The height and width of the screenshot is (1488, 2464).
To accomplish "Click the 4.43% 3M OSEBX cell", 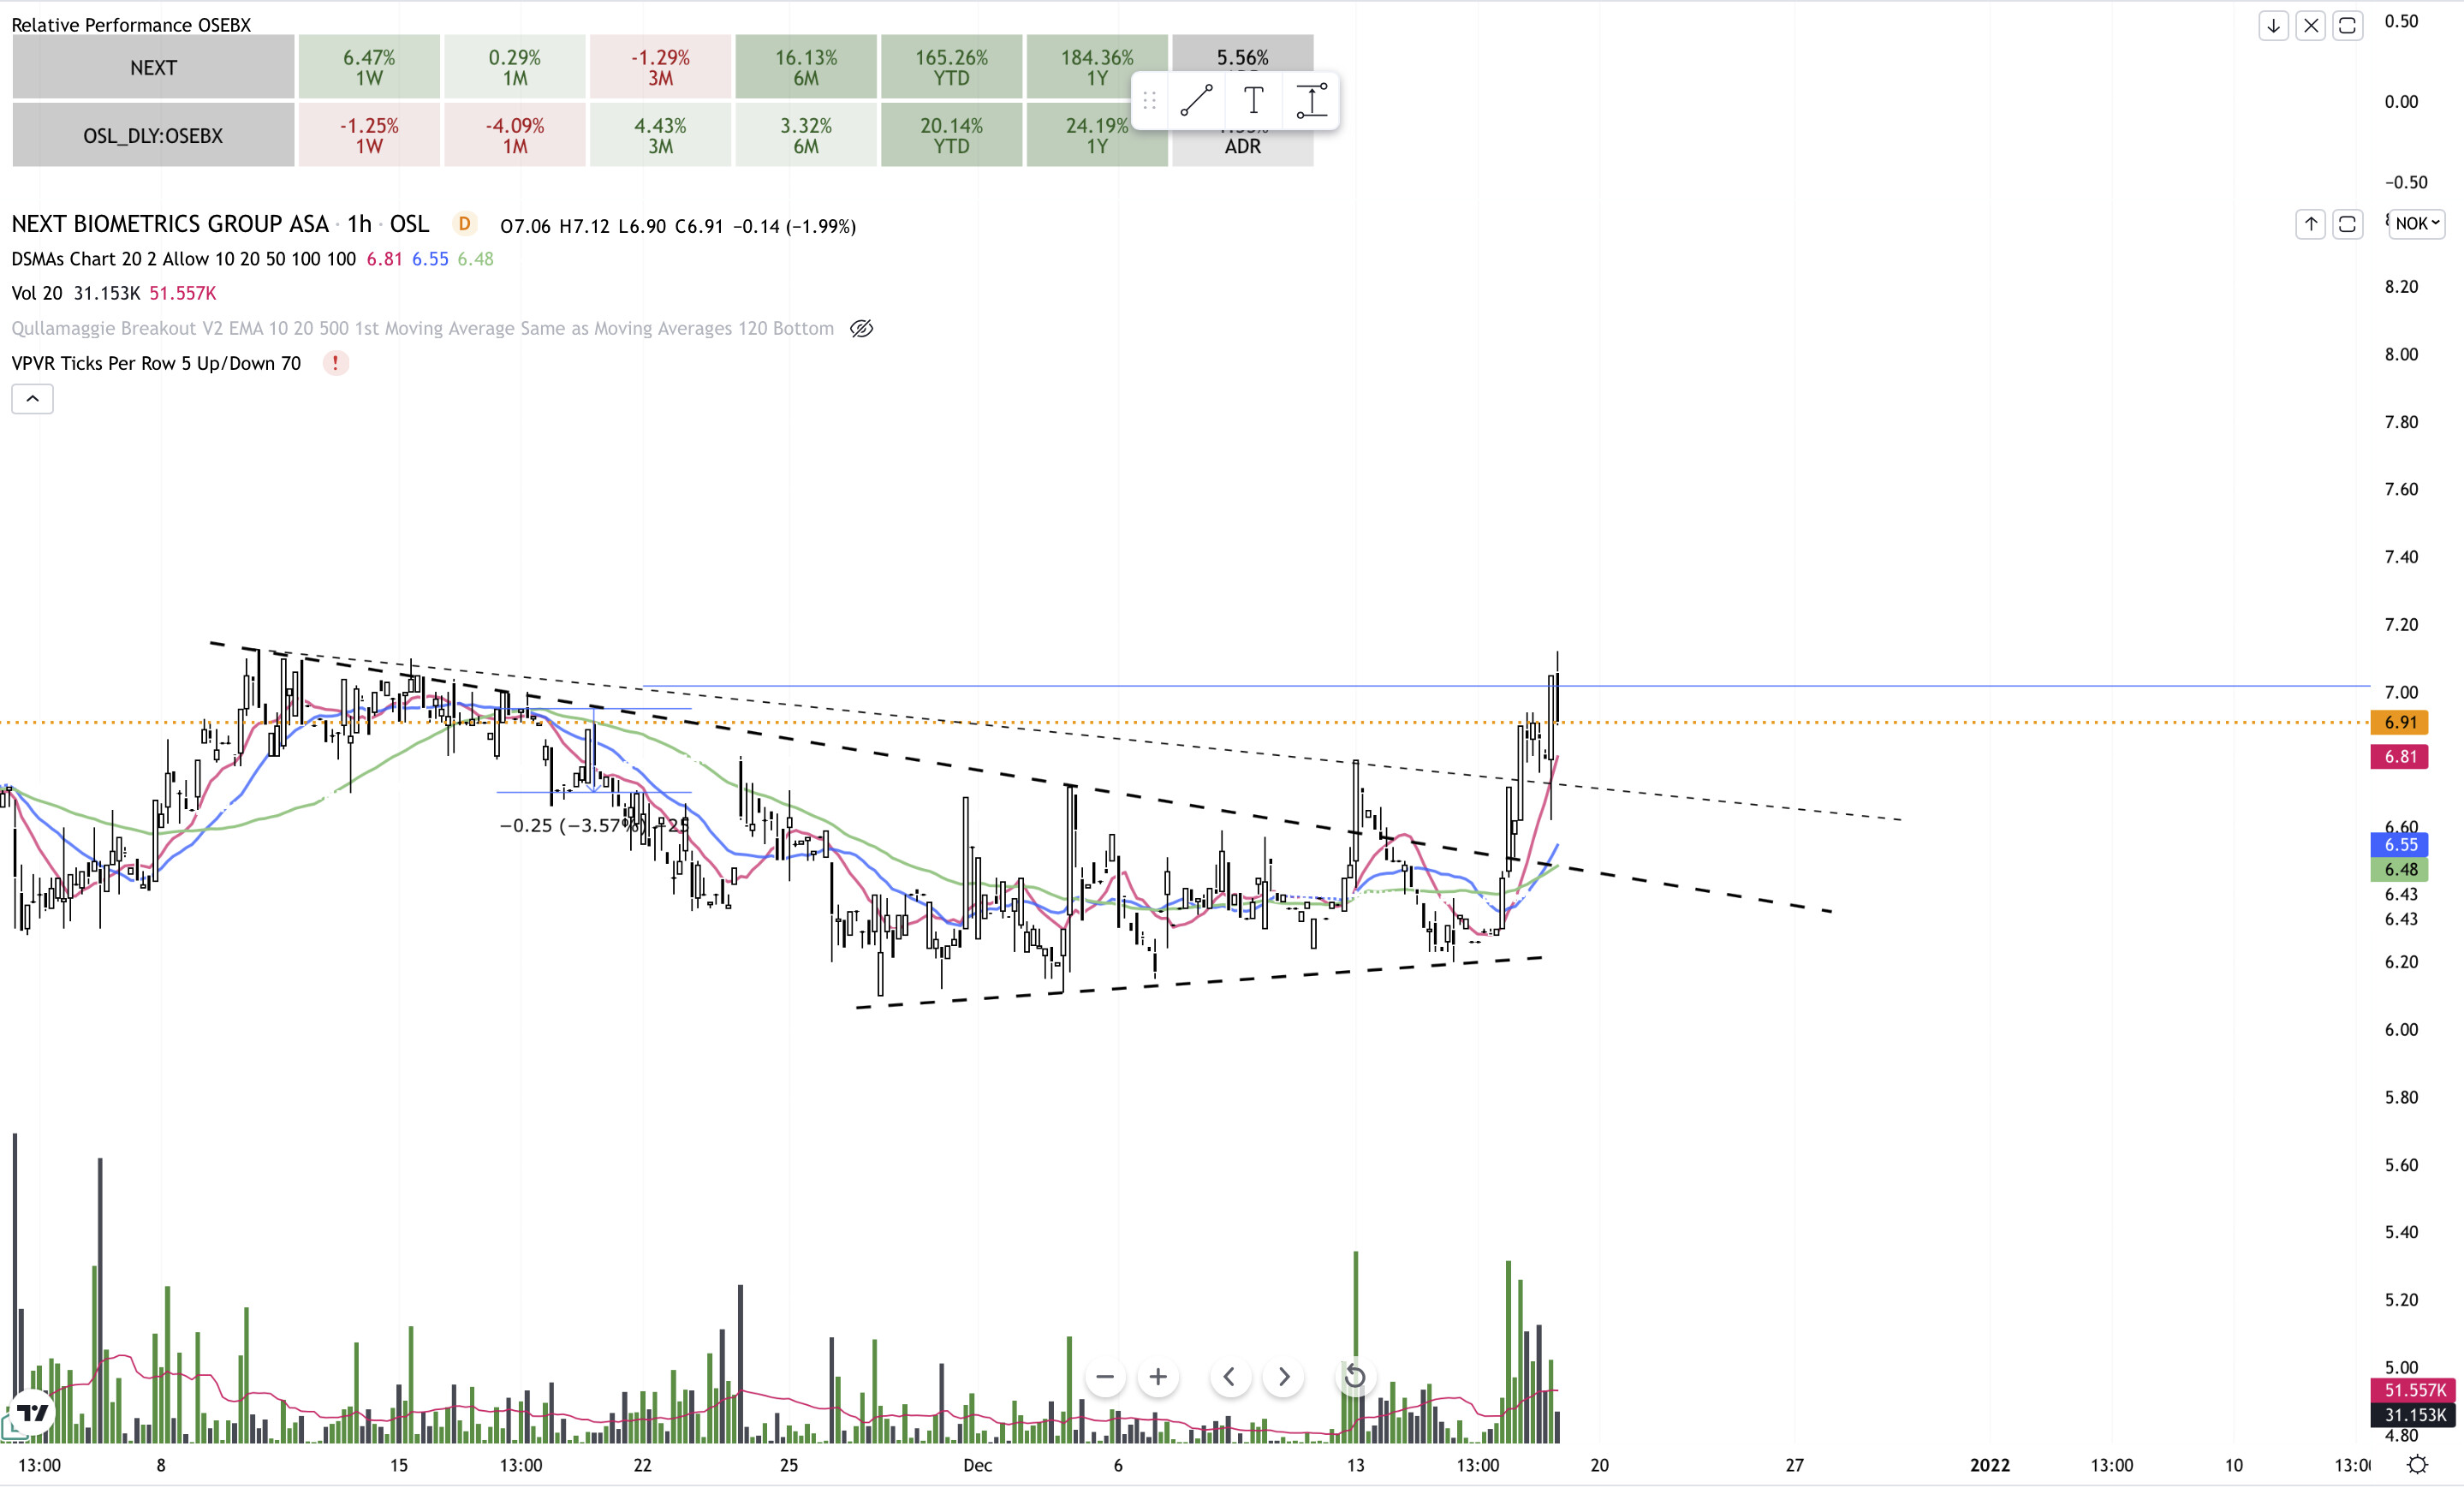I will pos(660,136).
